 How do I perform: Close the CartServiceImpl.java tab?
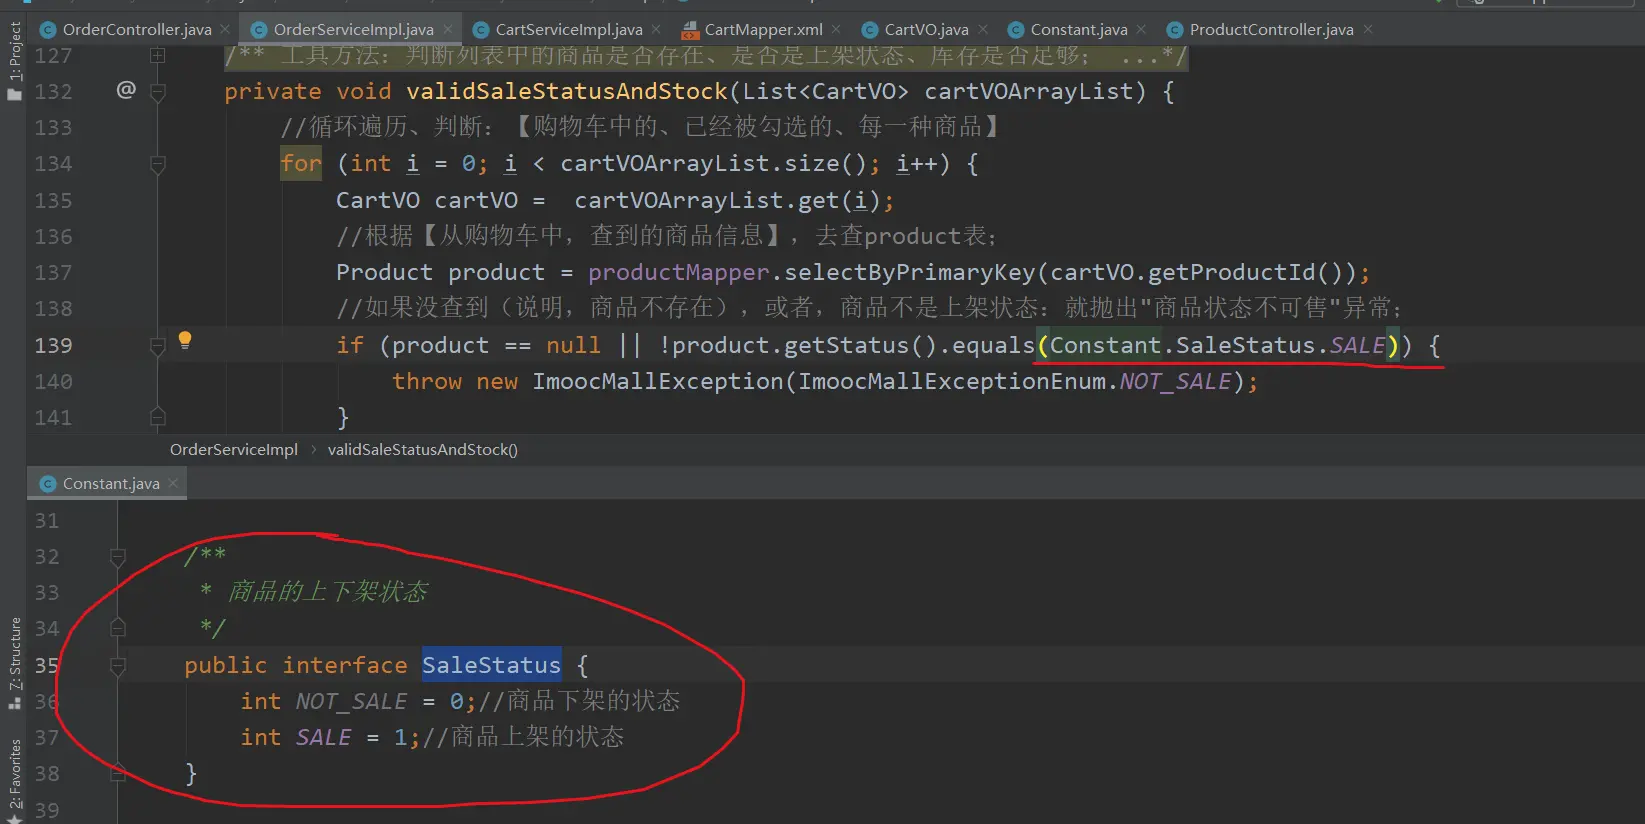pyautogui.click(x=656, y=30)
